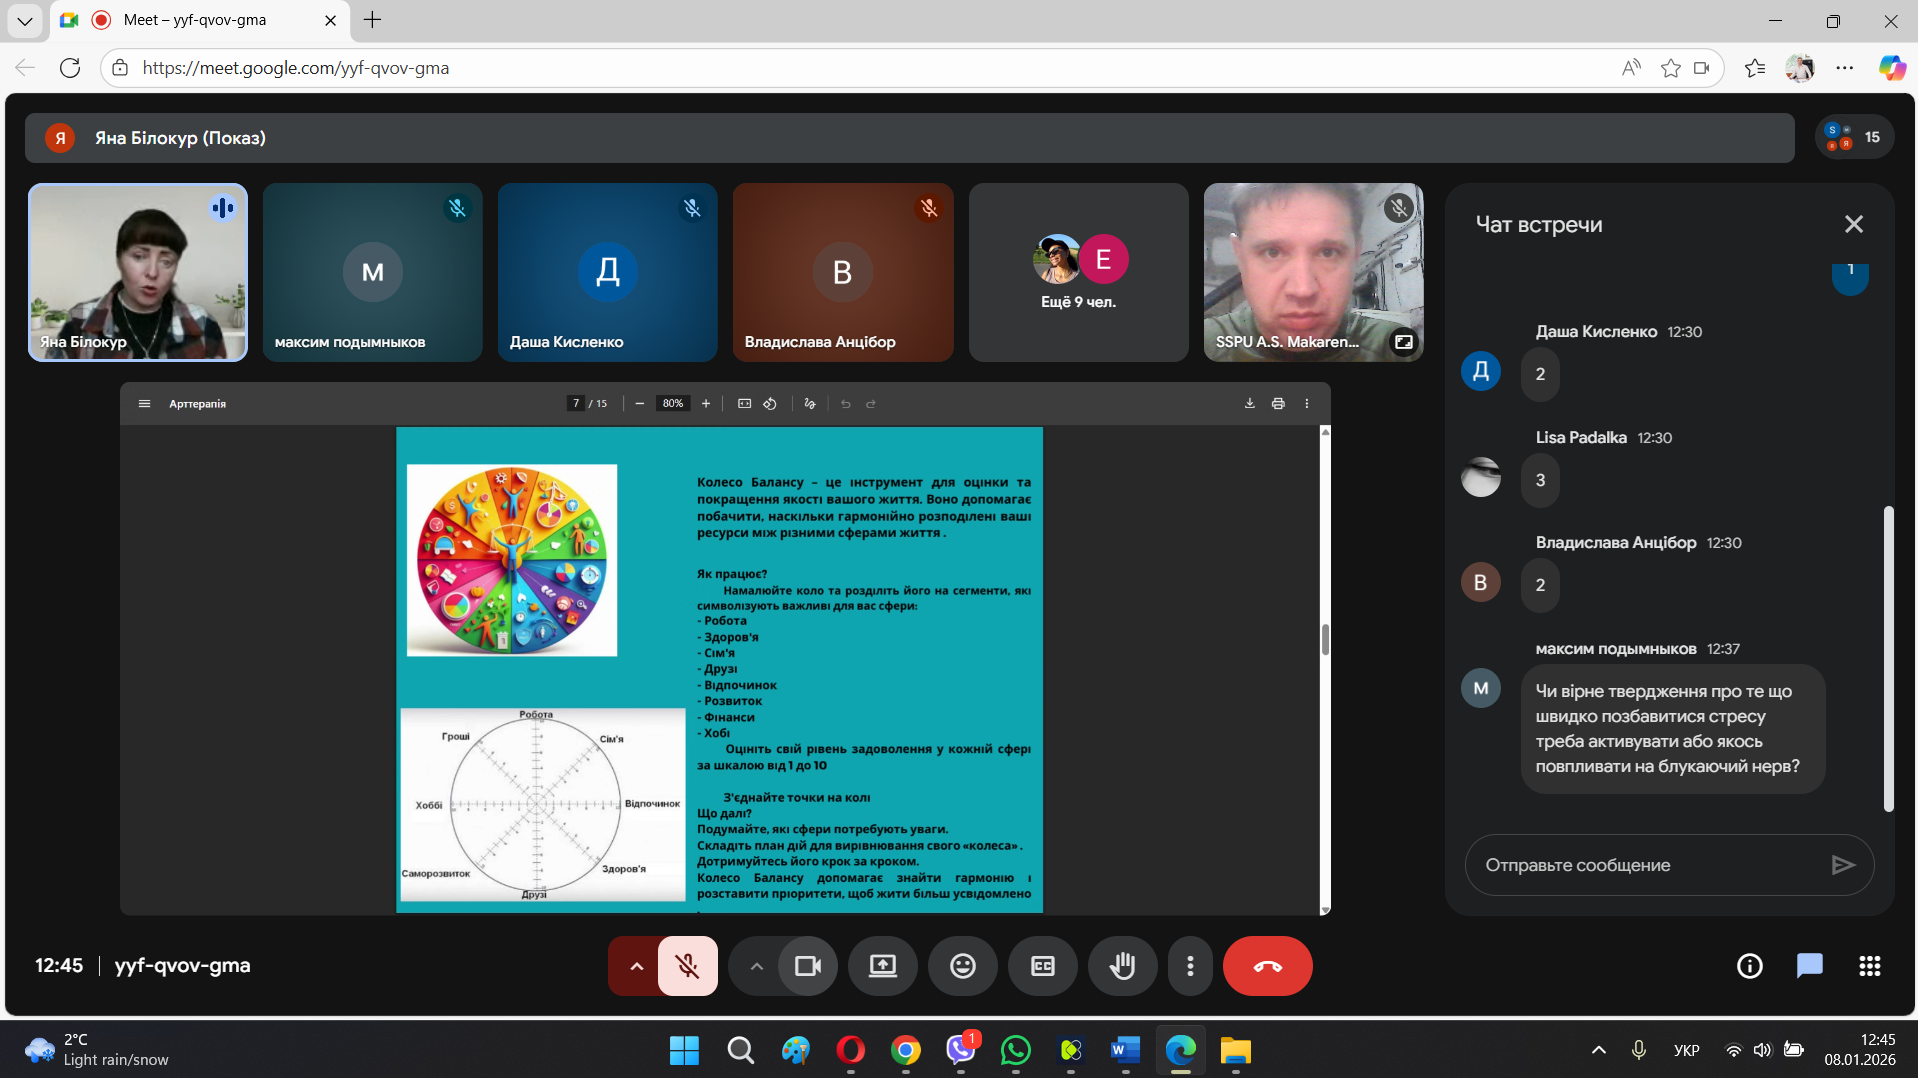Viewport: 1918px width, 1078px height.
Task: Toggle the camera button
Action: [807, 966]
